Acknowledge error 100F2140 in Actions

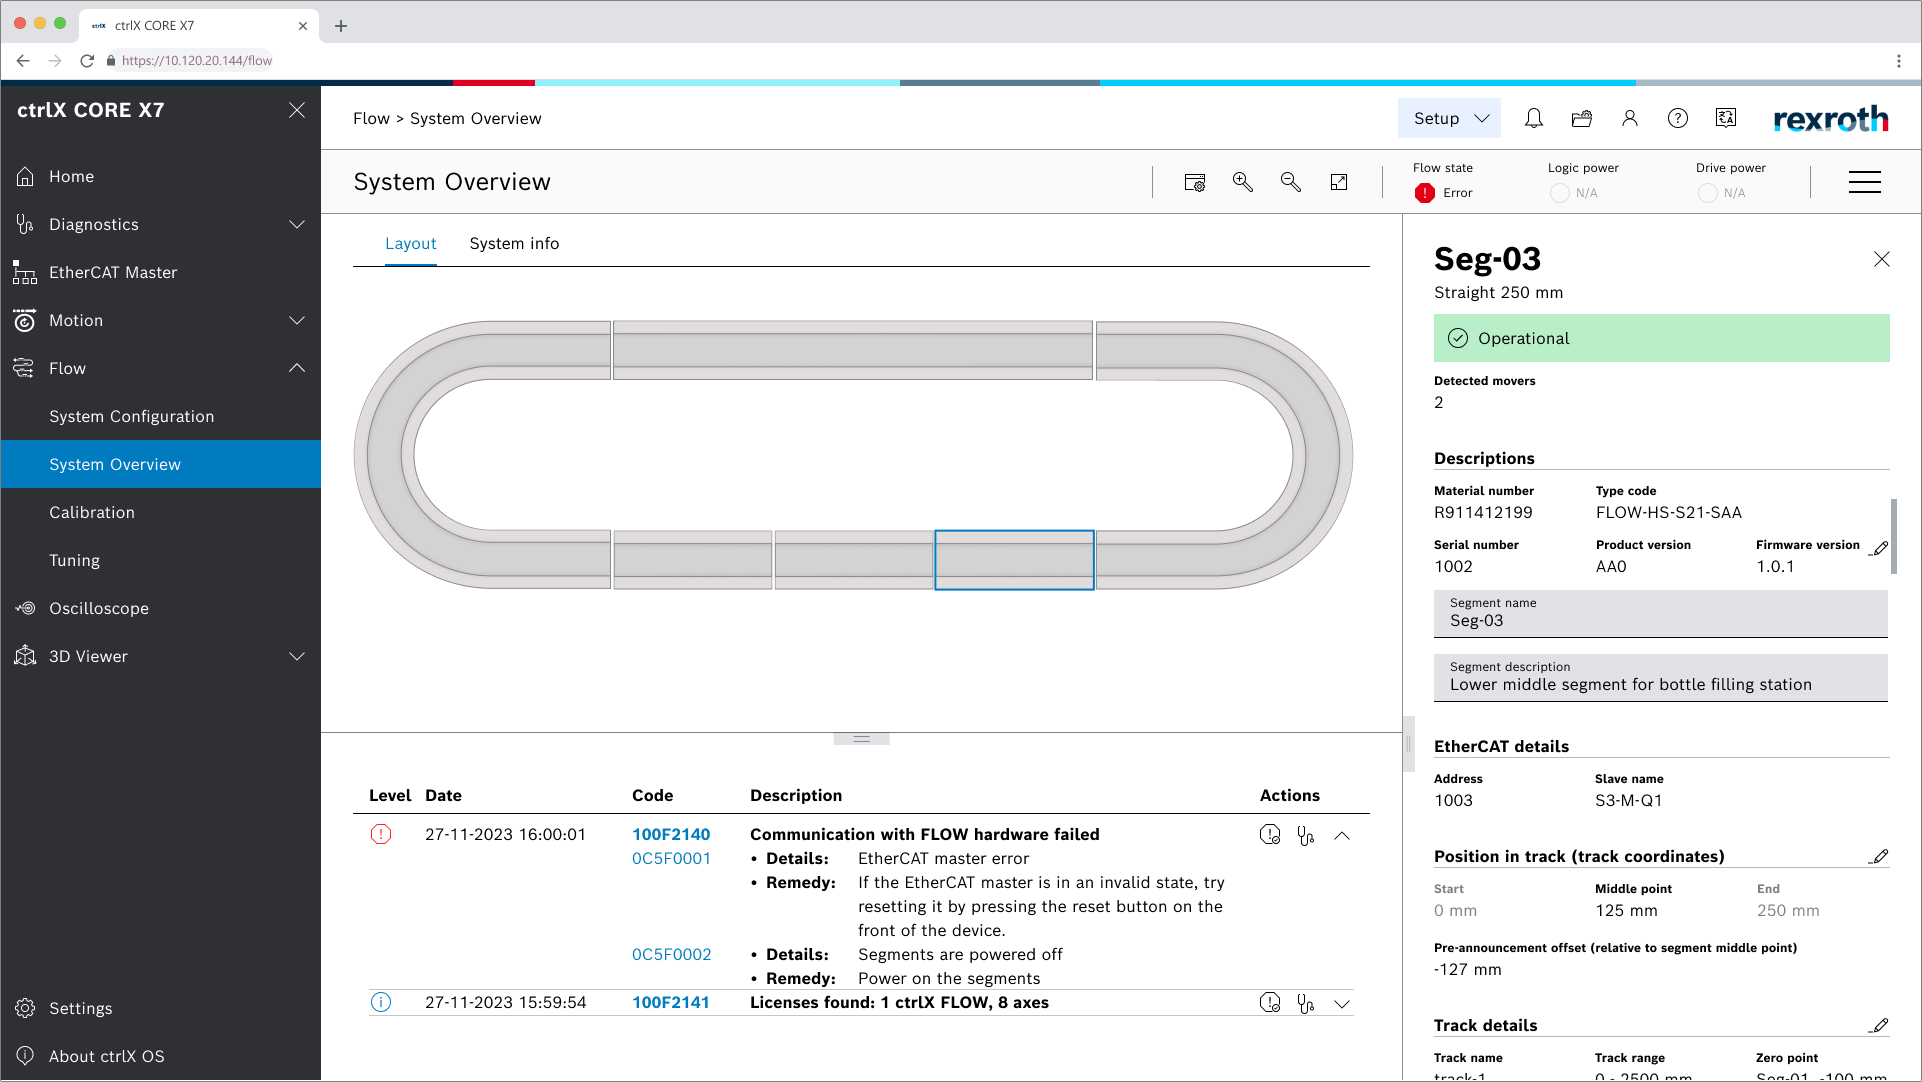click(x=1270, y=835)
